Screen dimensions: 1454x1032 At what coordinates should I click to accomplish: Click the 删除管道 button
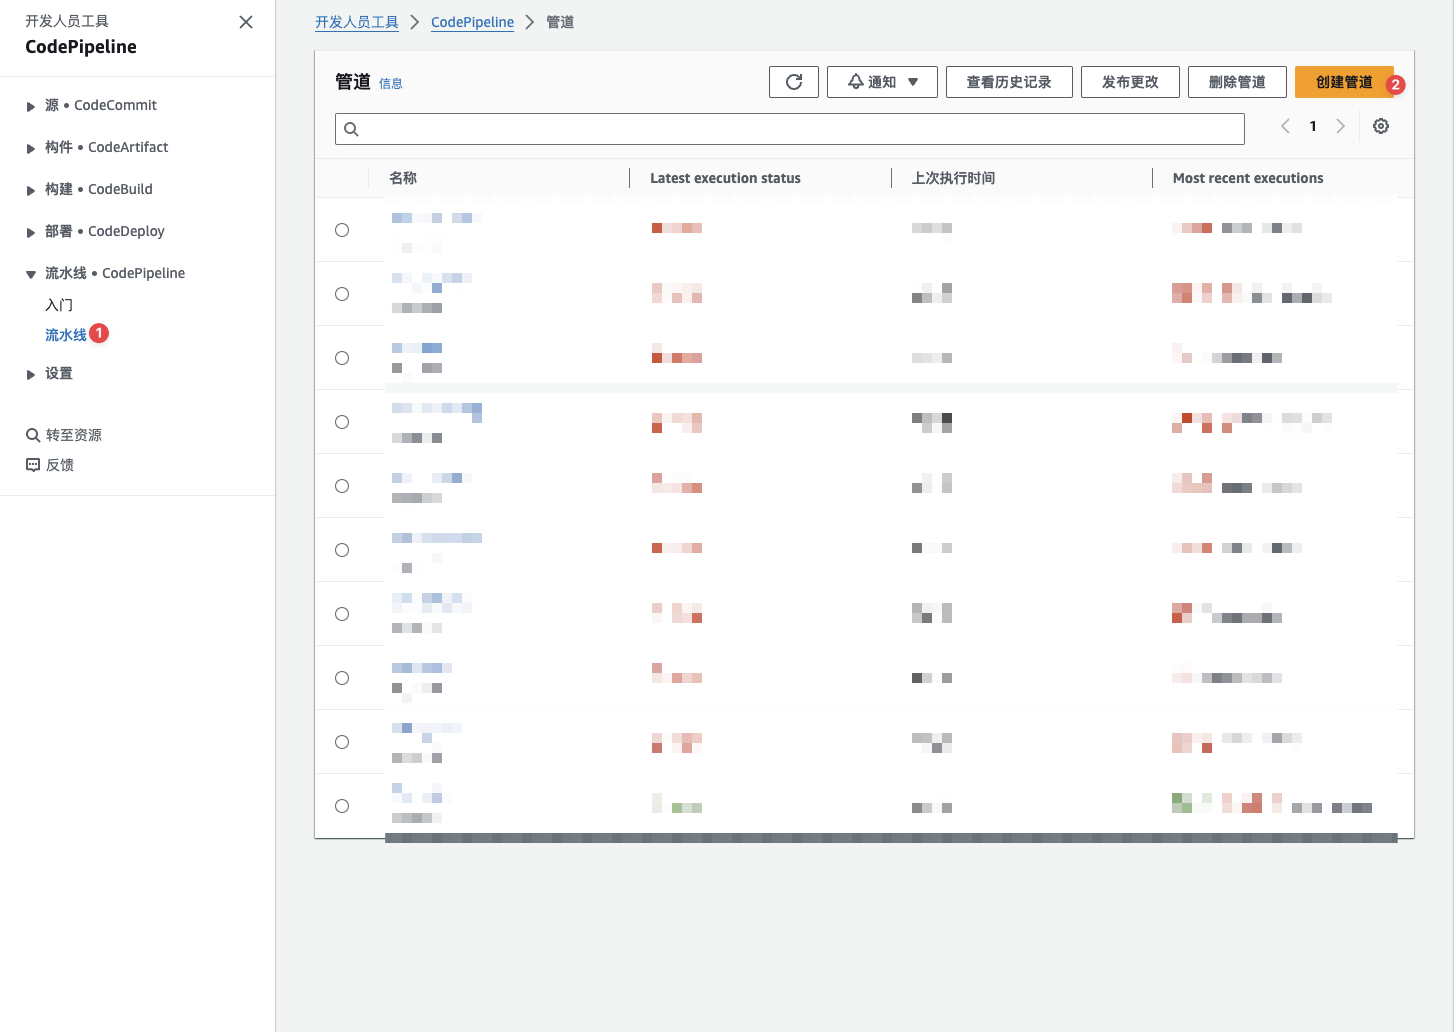1237,82
